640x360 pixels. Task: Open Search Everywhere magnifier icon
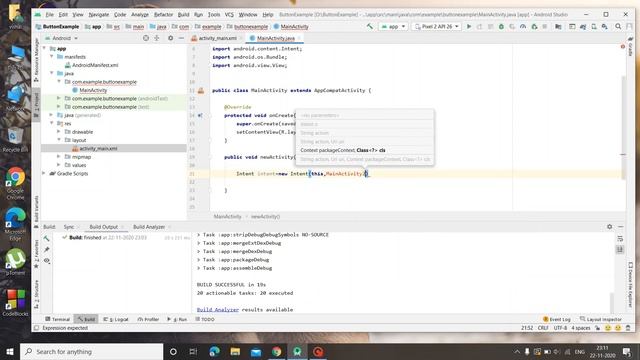pyautogui.click(x=618, y=27)
